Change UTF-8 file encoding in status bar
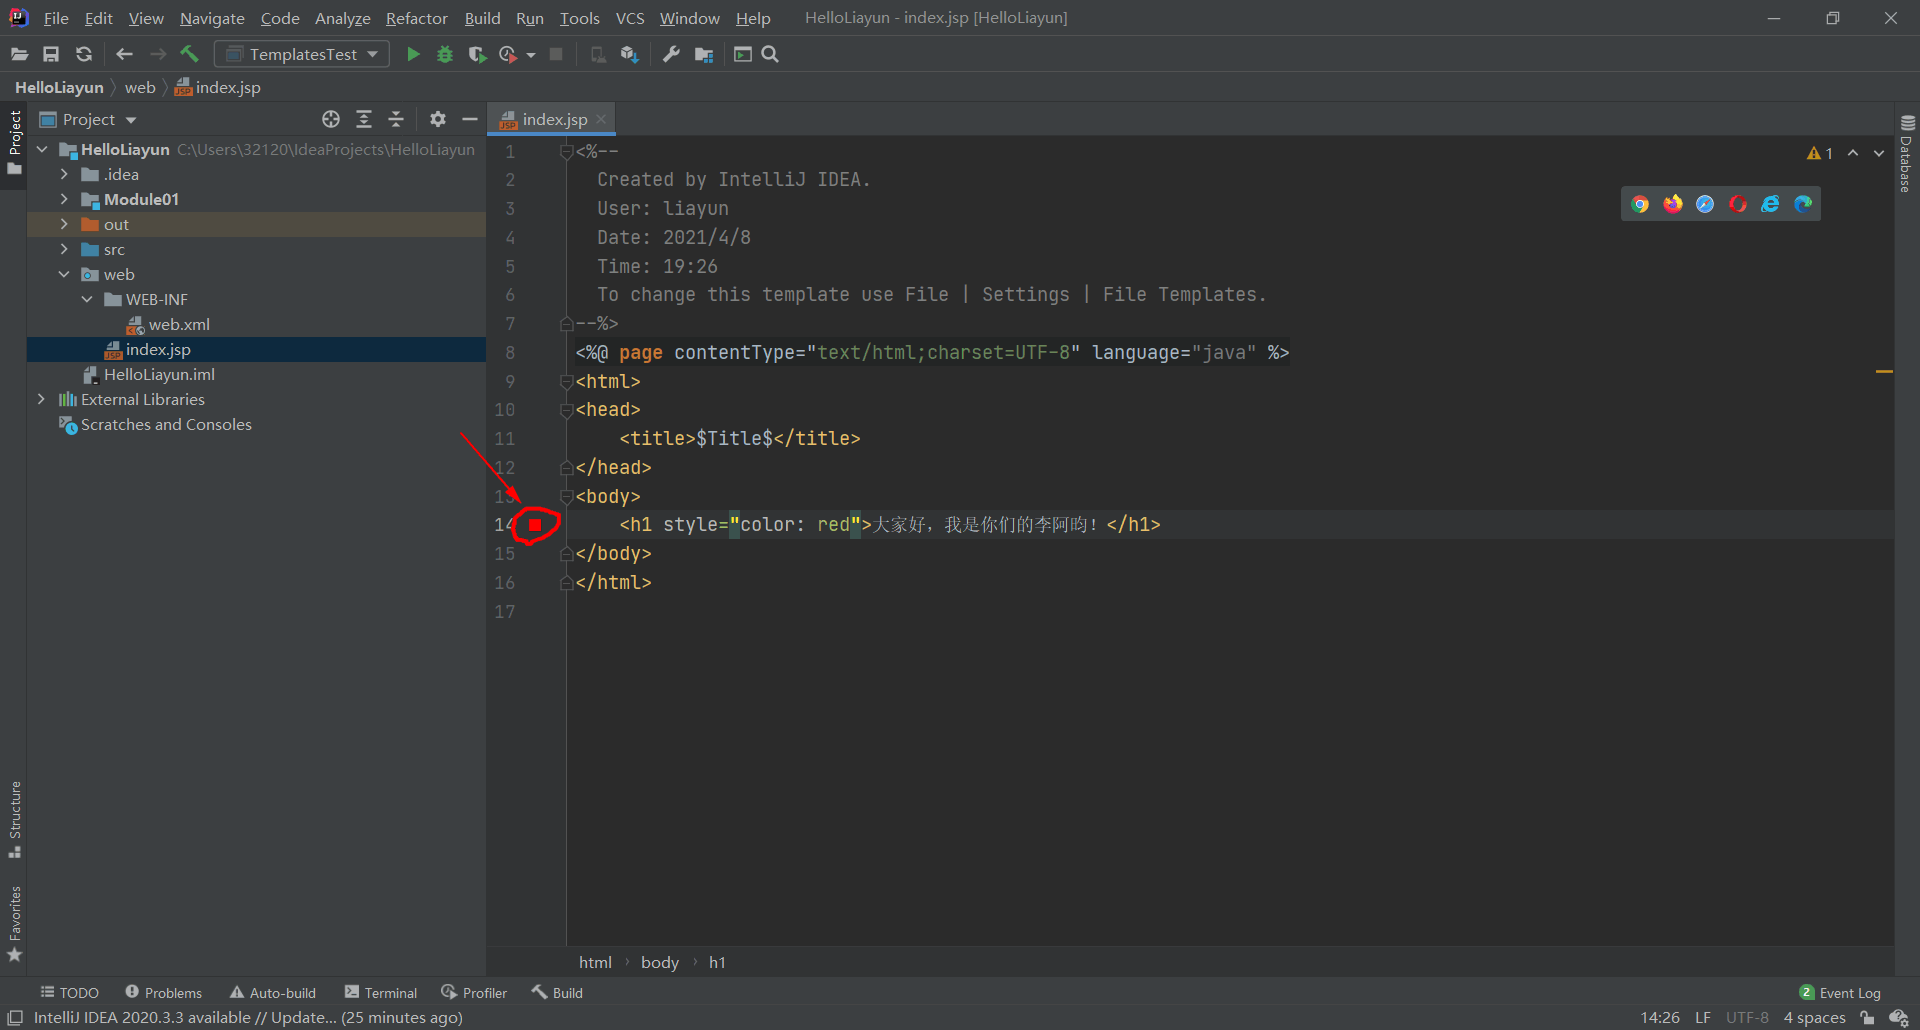 [x=1747, y=1018]
